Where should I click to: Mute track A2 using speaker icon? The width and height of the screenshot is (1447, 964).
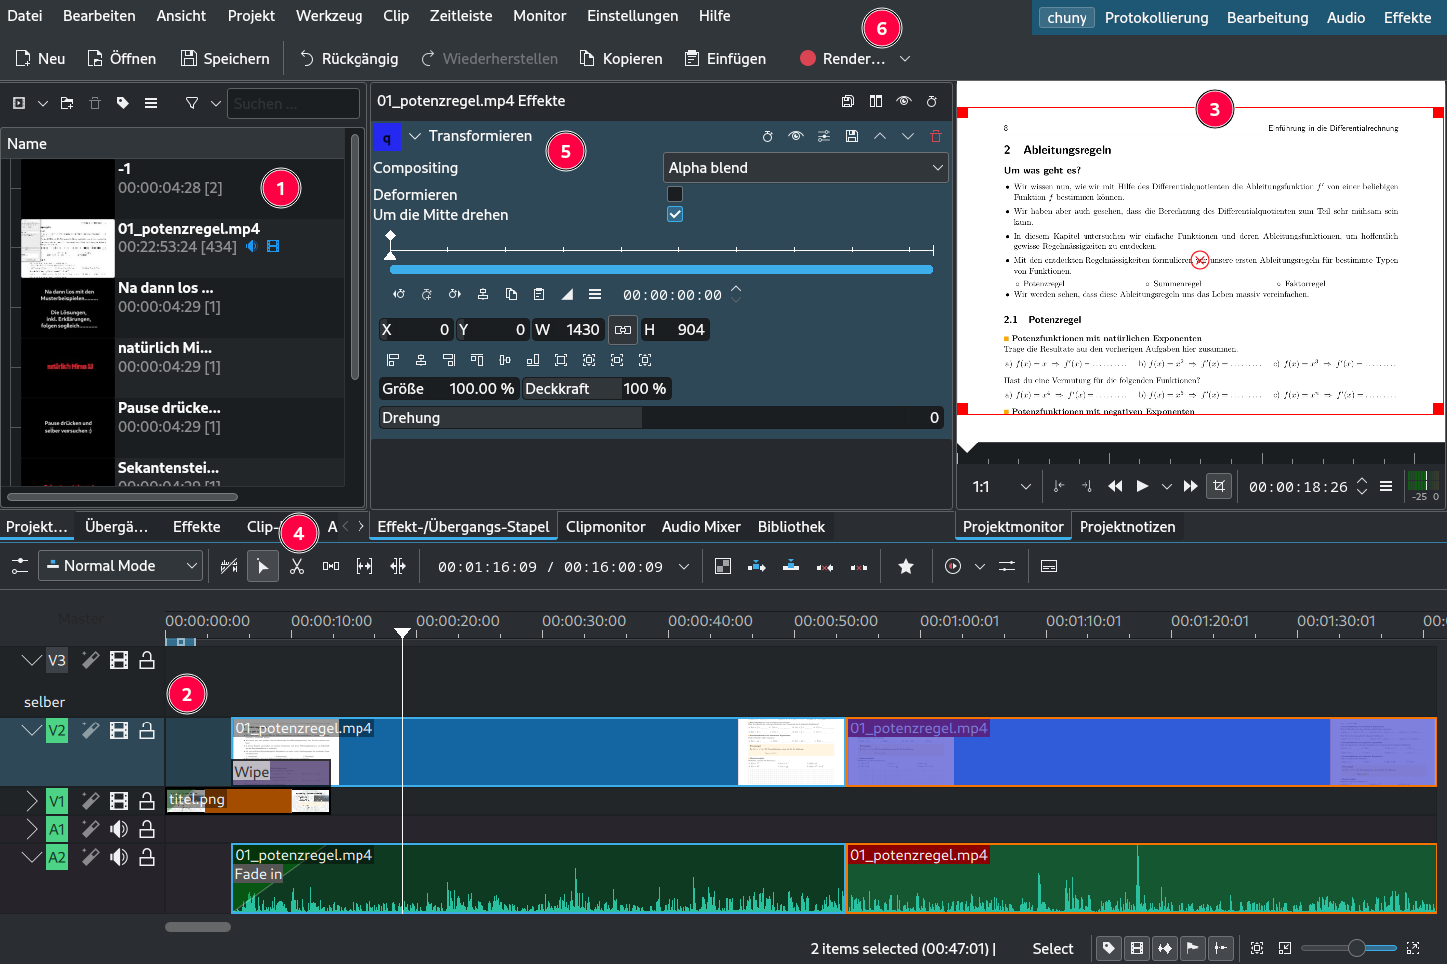point(119,857)
